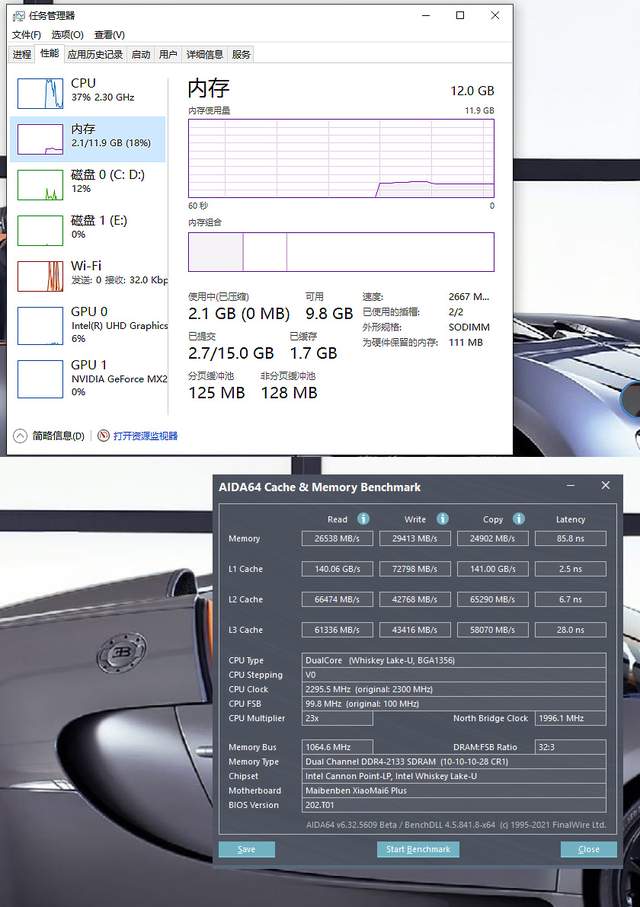Screen dimensions: 640x907
Task: Minimize the AIDA64 benchmark window
Action: click(x=571, y=485)
